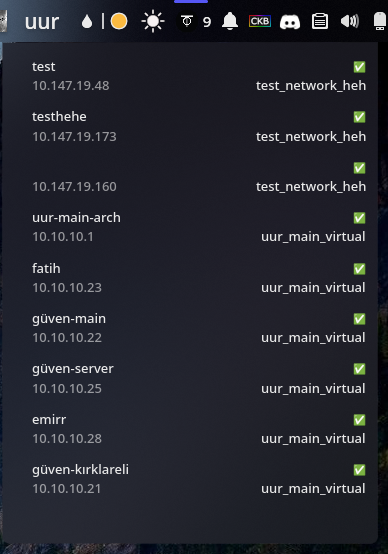Toggle the checkmark for güven-kırklareli
The image size is (388, 554).
tap(359, 470)
